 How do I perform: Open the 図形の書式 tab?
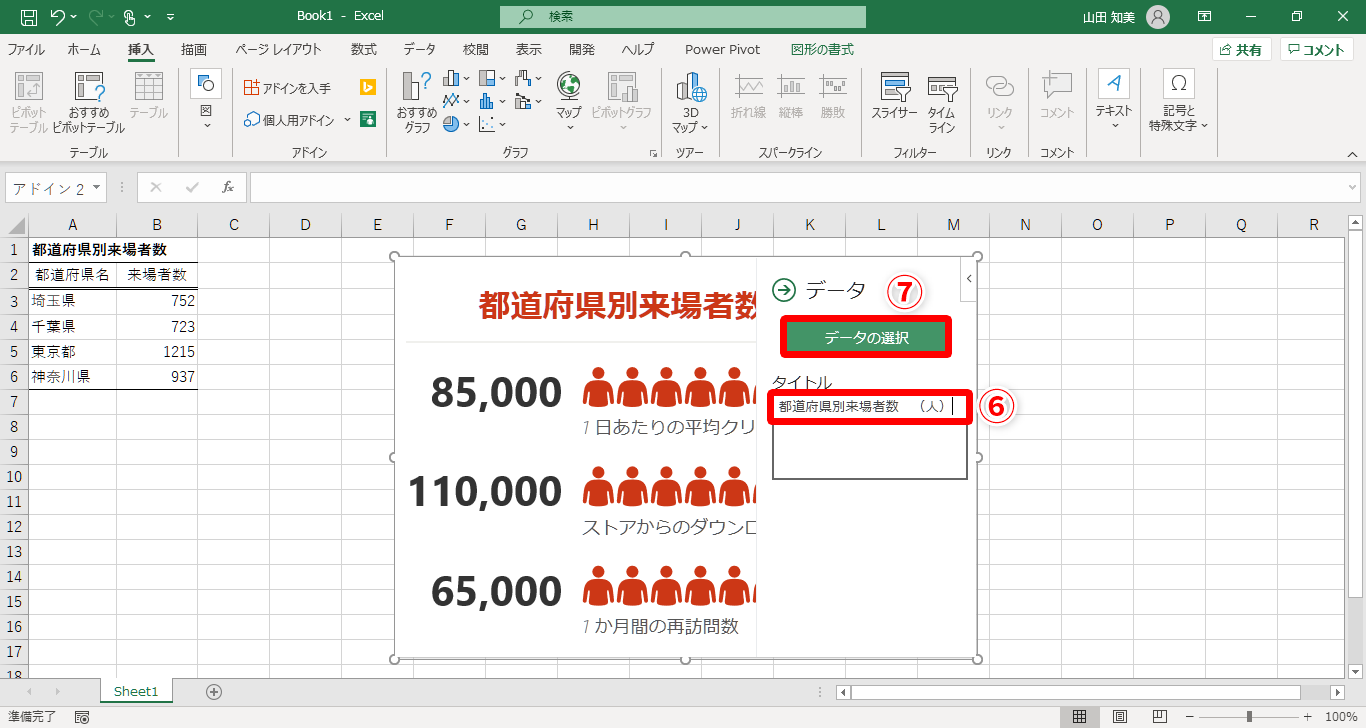[x=822, y=49]
